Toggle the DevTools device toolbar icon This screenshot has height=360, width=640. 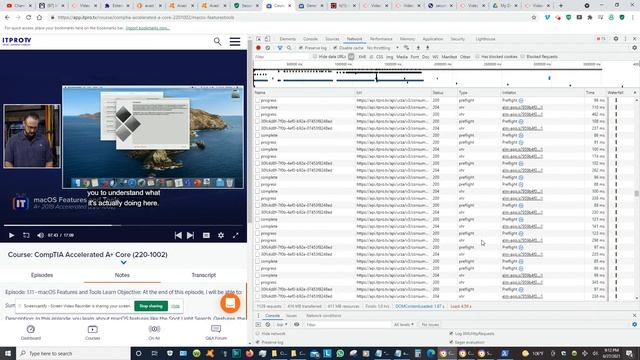[267, 39]
